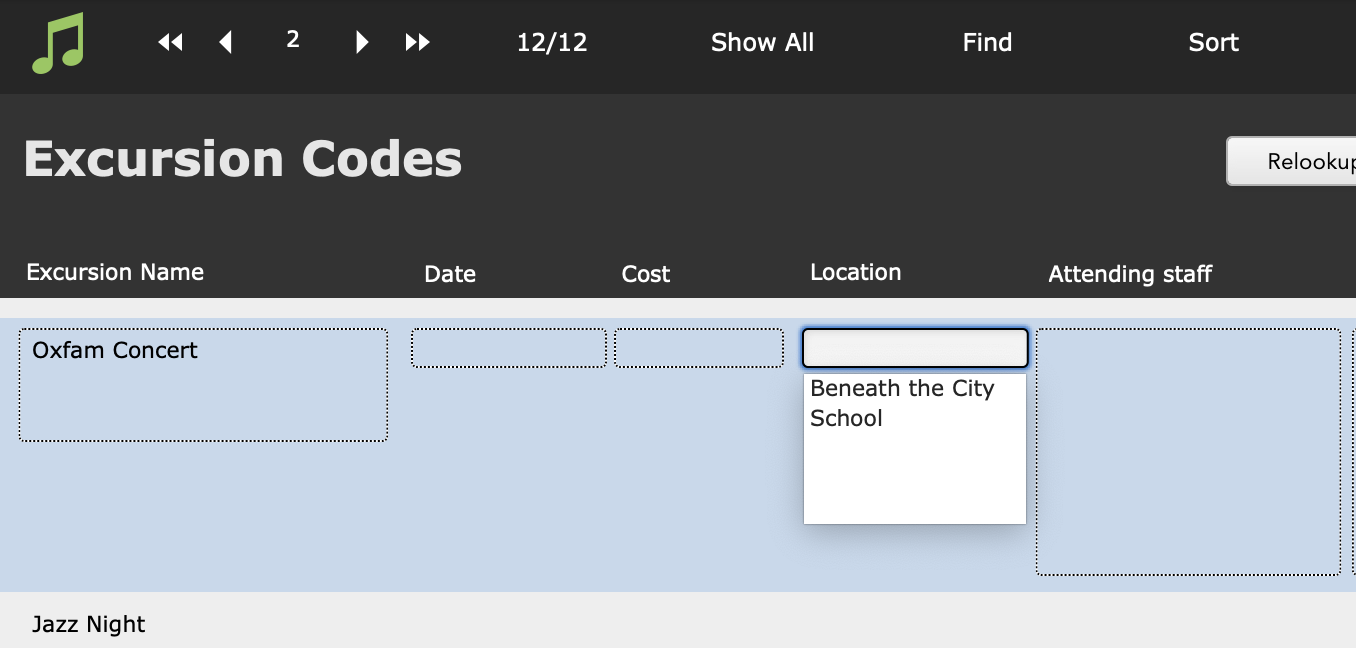The image size is (1356, 648).
Task: Click the Location dropdown field
Action: click(915, 348)
